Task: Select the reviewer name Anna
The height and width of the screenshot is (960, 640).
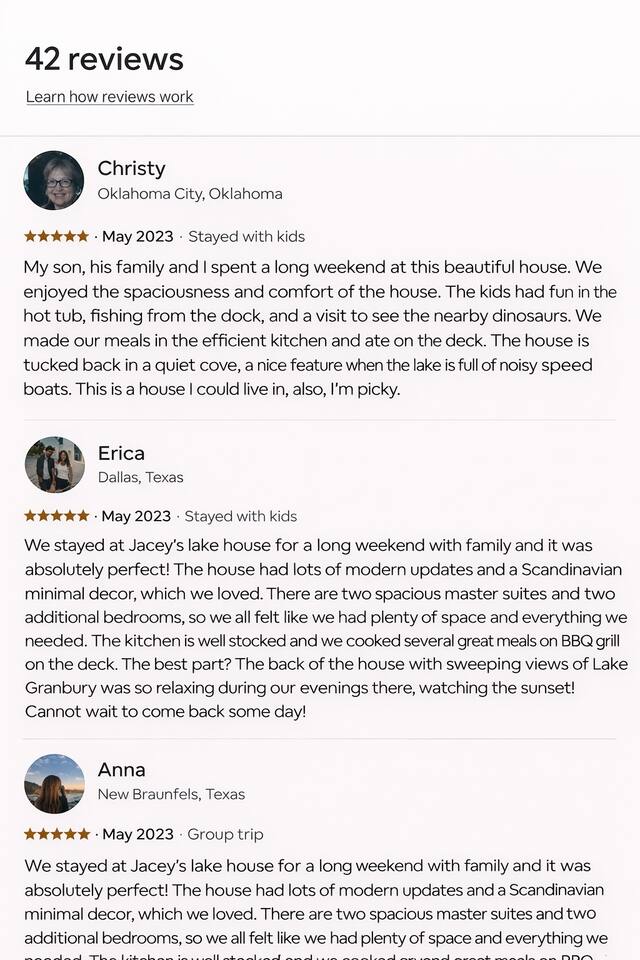Action: [121, 770]
